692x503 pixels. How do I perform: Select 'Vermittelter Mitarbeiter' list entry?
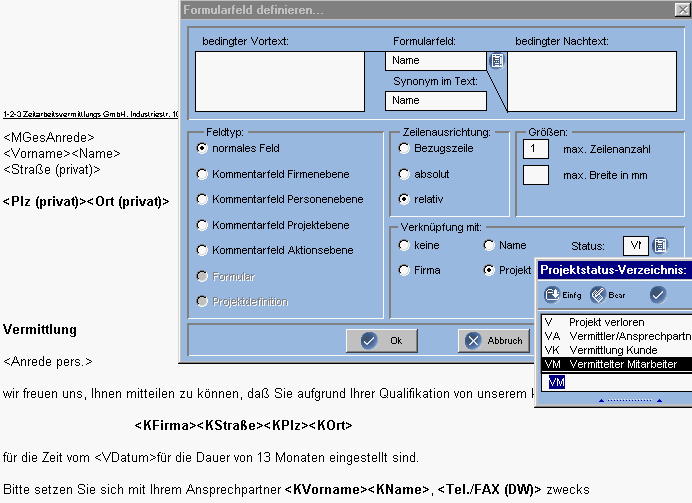615,364
